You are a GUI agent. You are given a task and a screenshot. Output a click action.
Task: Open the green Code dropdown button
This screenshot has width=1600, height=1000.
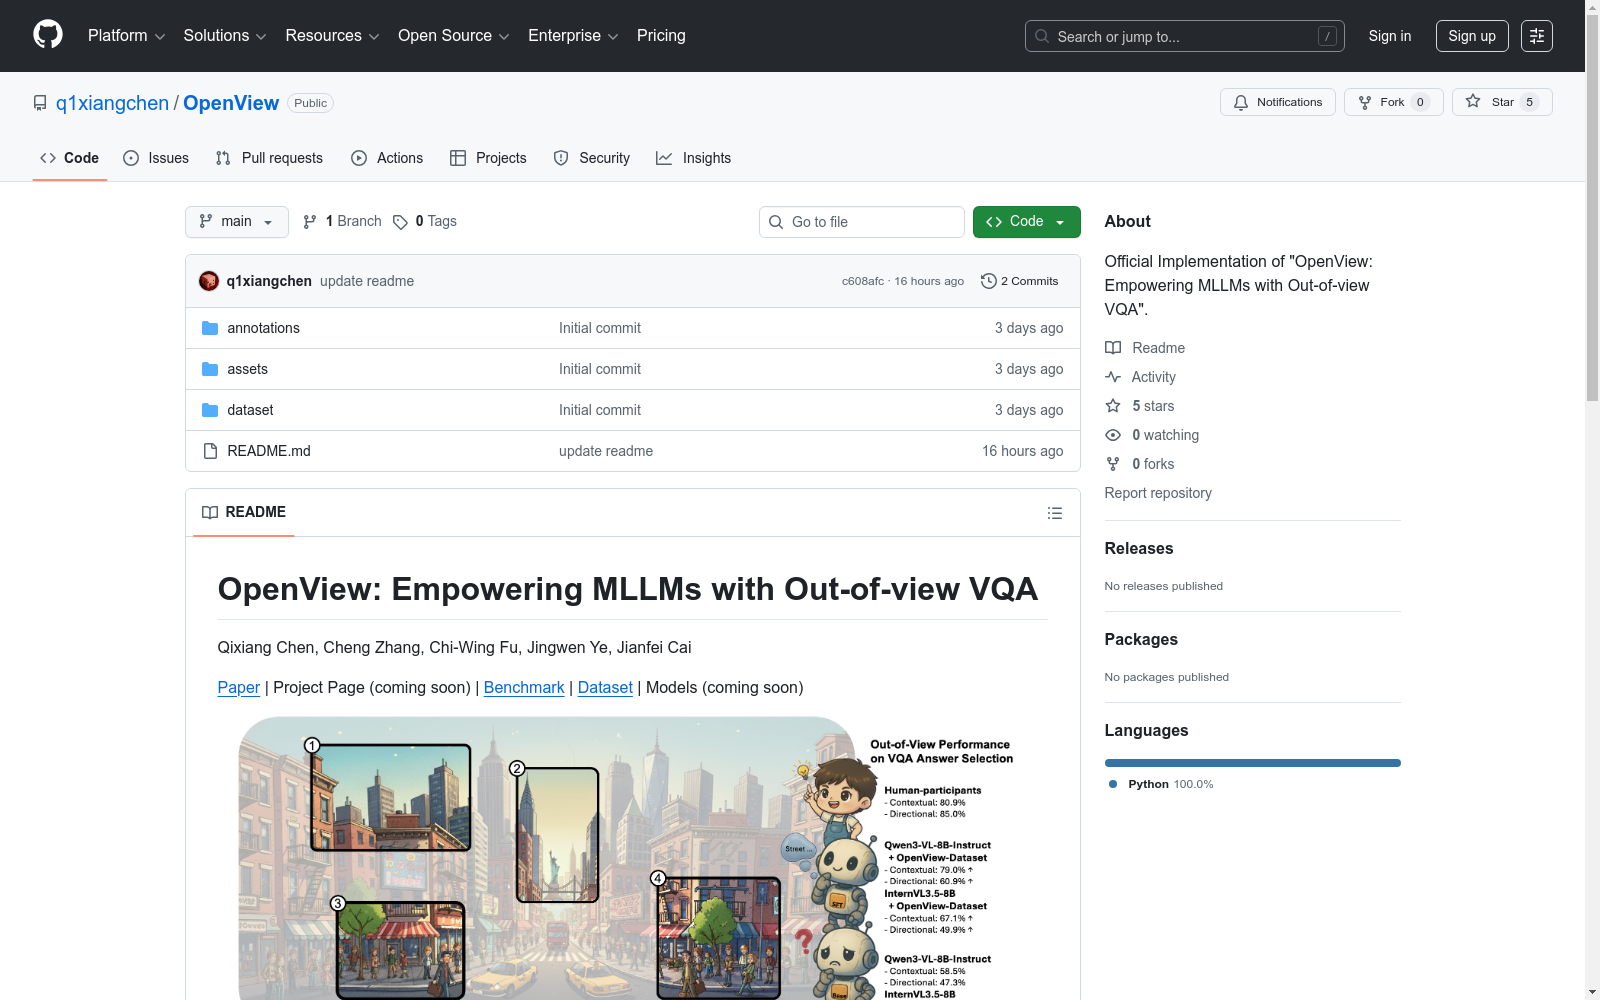click(1026, 222)
